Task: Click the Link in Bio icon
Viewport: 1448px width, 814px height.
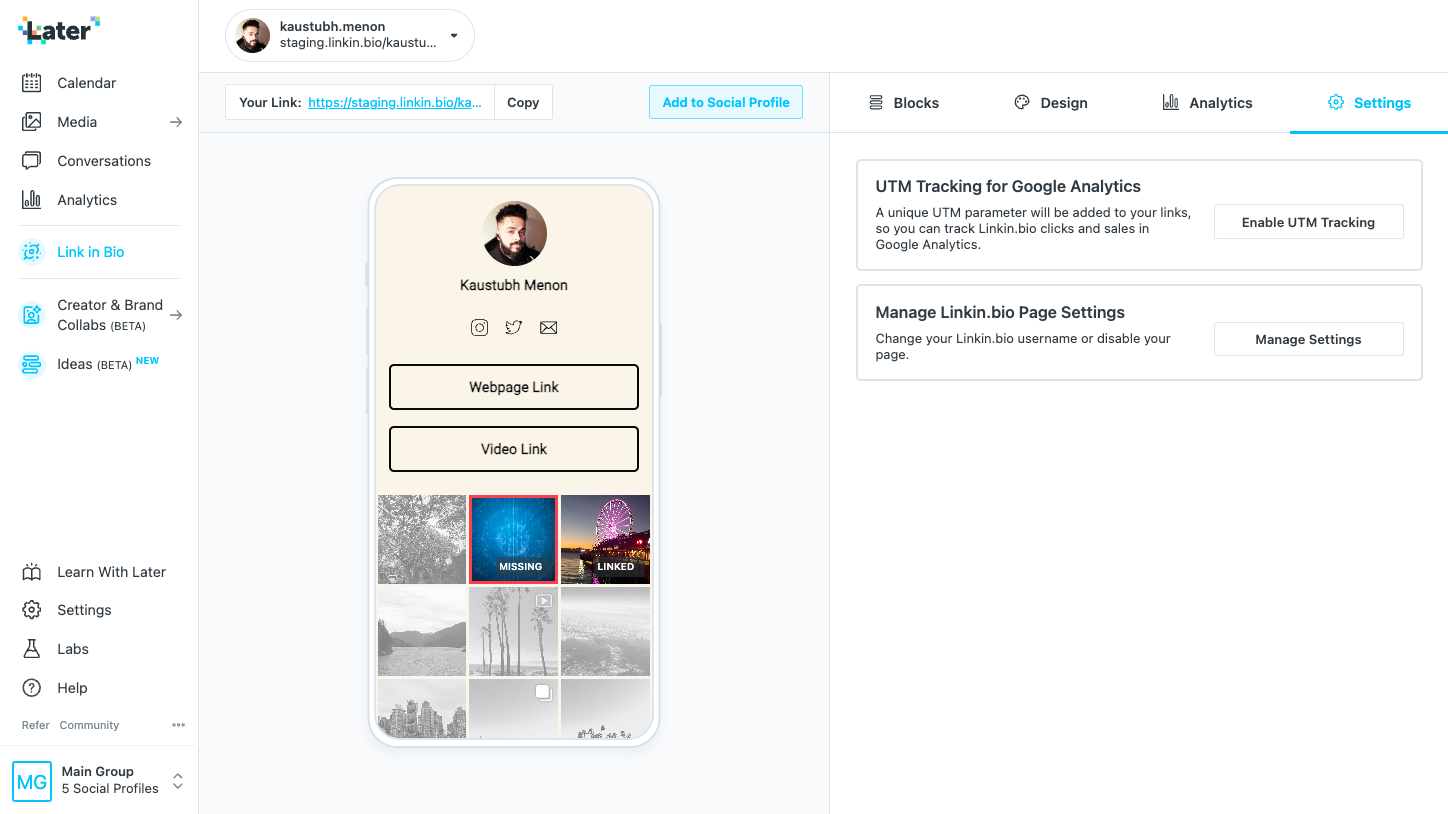Action: click(32, 252)
